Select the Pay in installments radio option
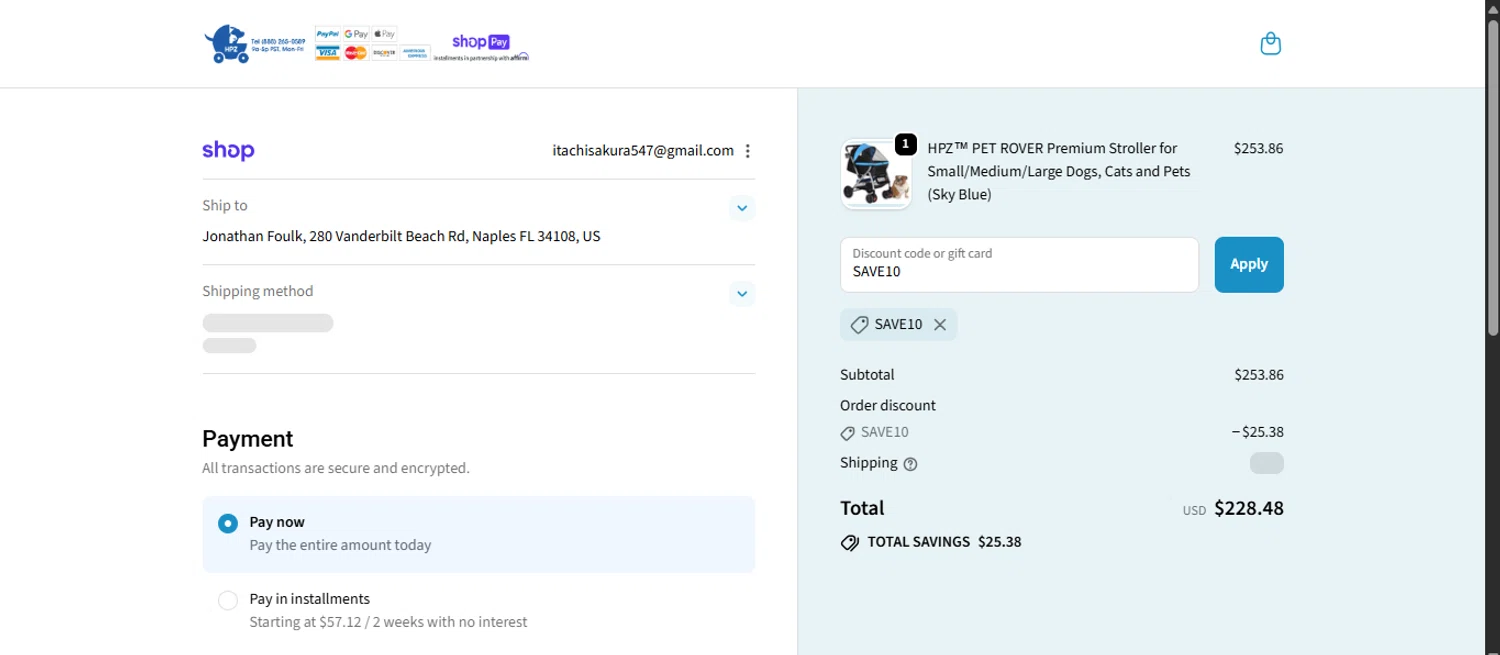Image resolution: width=1500 pixels, height=655 pixels. [228, 600]
